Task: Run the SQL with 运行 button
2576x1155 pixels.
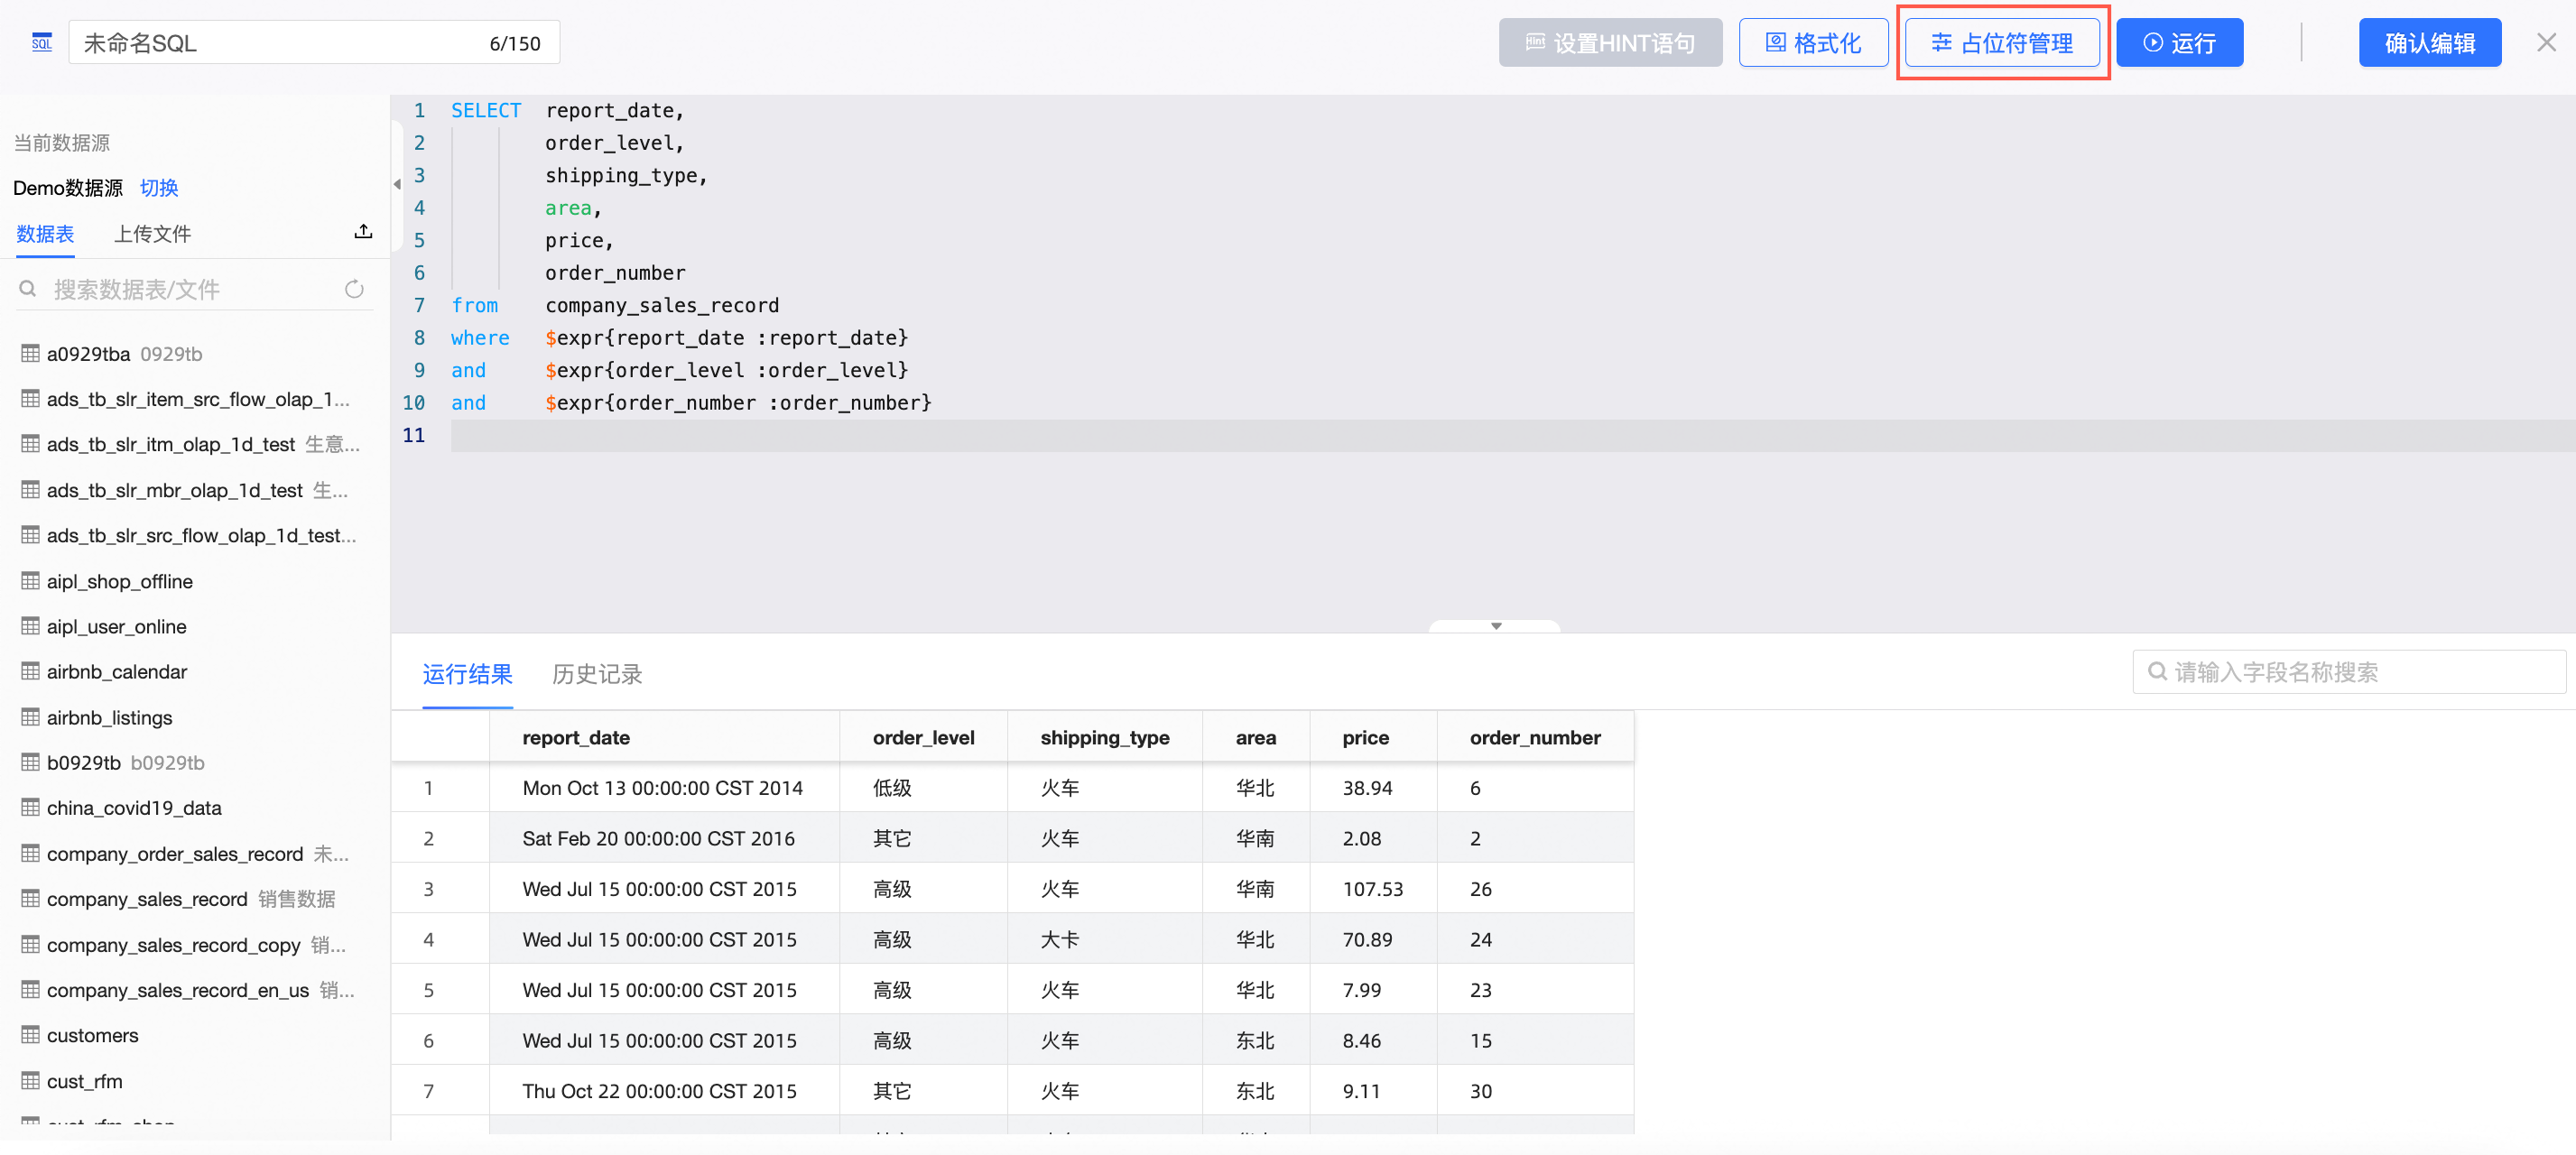Action: click(2179, 43)
